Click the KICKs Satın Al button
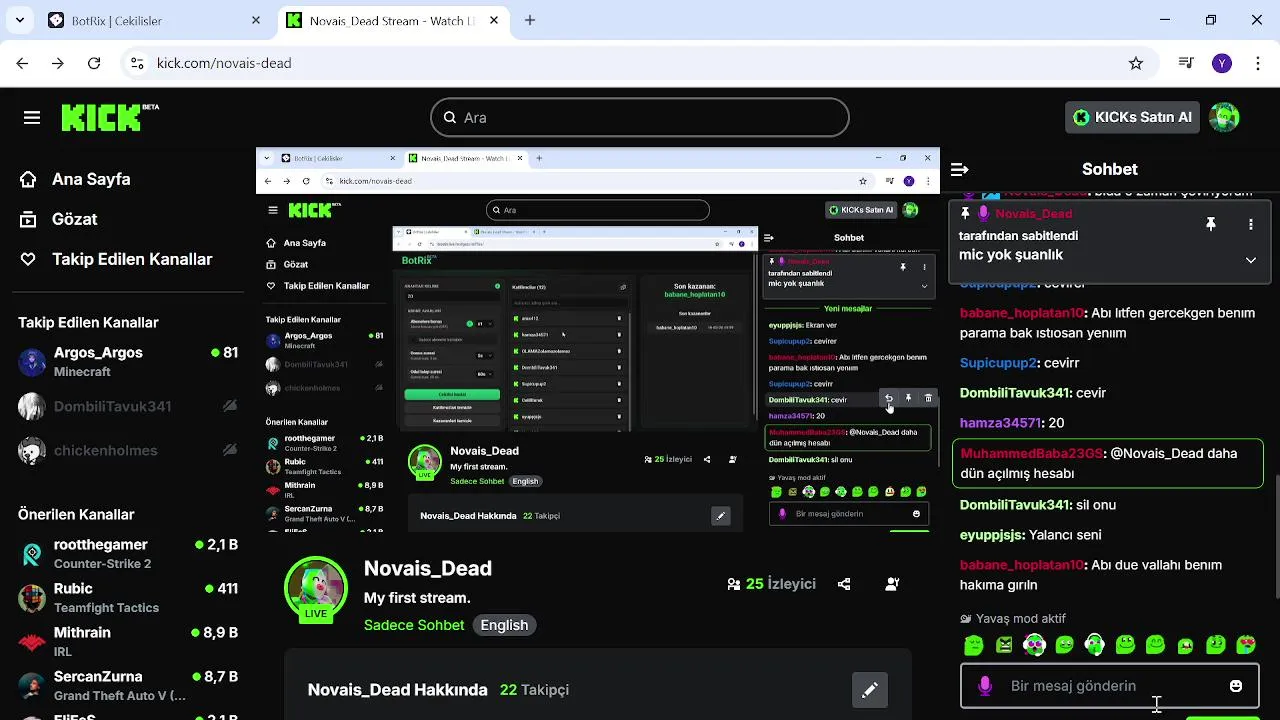Image resolution: width=1280 pixels, height=720 pixels. pyautogui.click(x=1132, y=117)
